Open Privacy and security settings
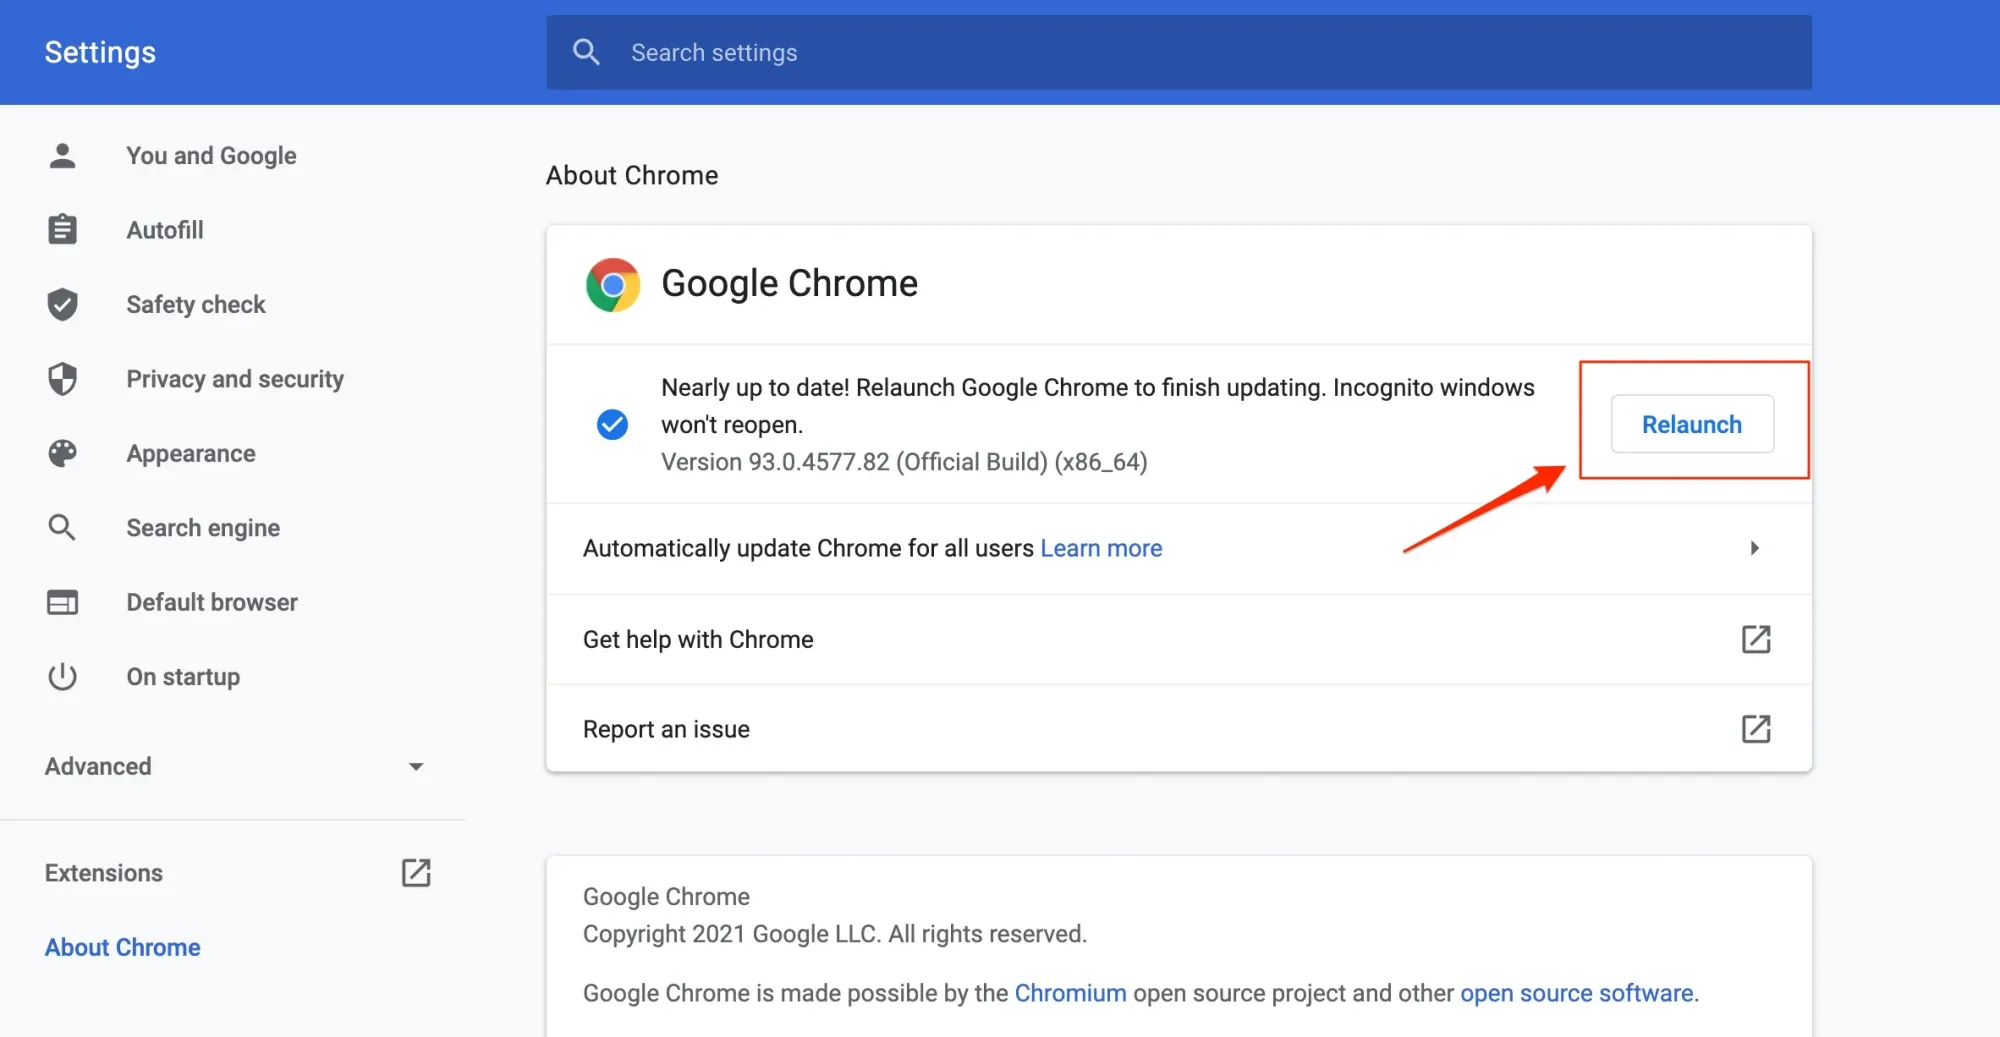The height and width of the screenshot is (1037, 2000). click(x=235, y=379)
